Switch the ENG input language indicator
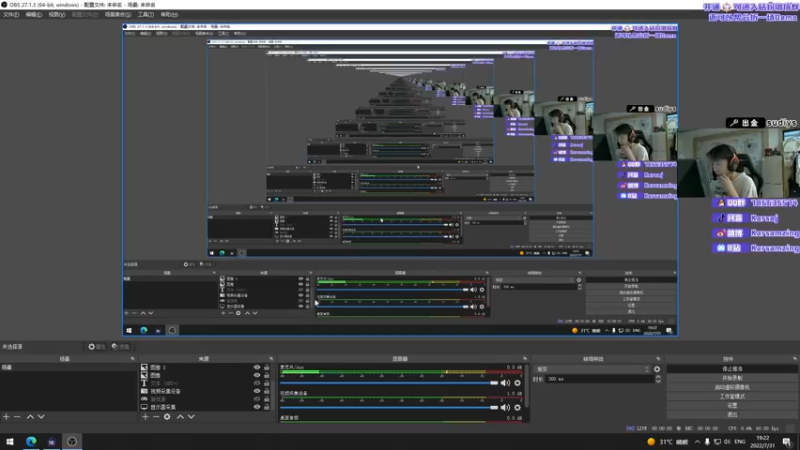The image size is (800, 450). 740,441
